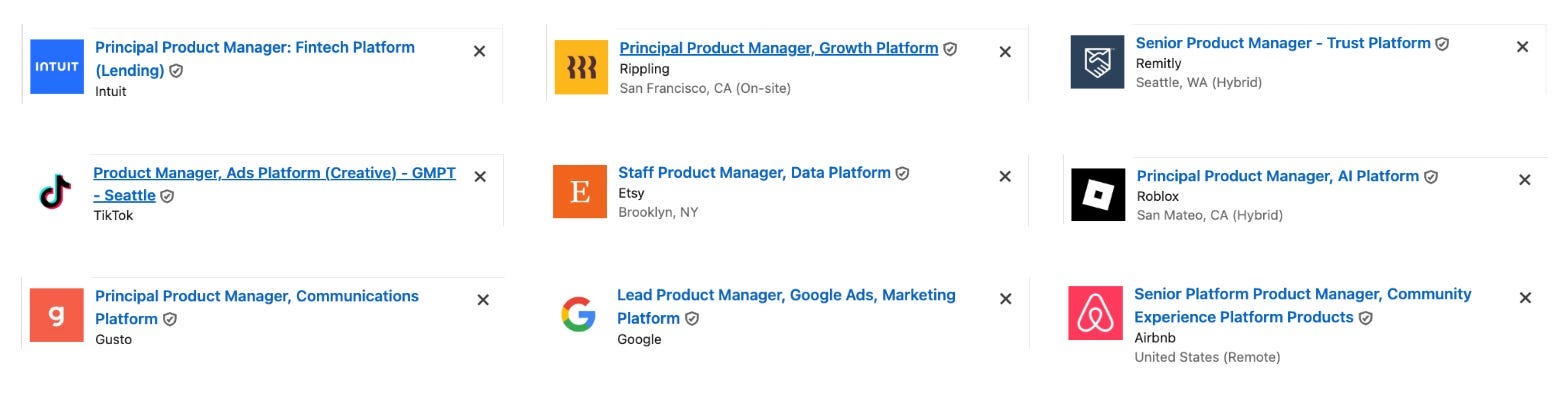The width and height of the screenshot is (1555, 397).
Task: Dismiss the Intuit Fintech Platform job
Action: (x=479, y=51)
